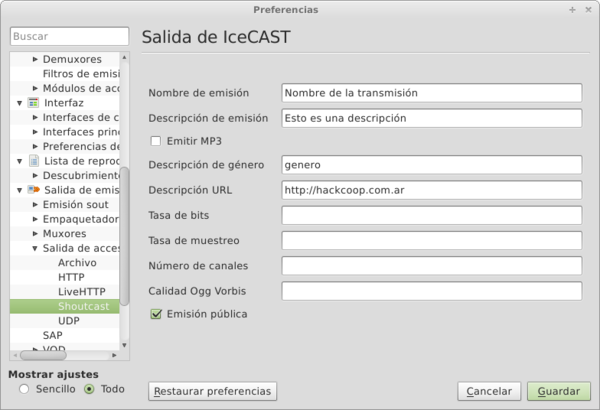This screenshot has height=410, width=600.
Task: Select the UDP tree entry
Action: coord(69,321)
